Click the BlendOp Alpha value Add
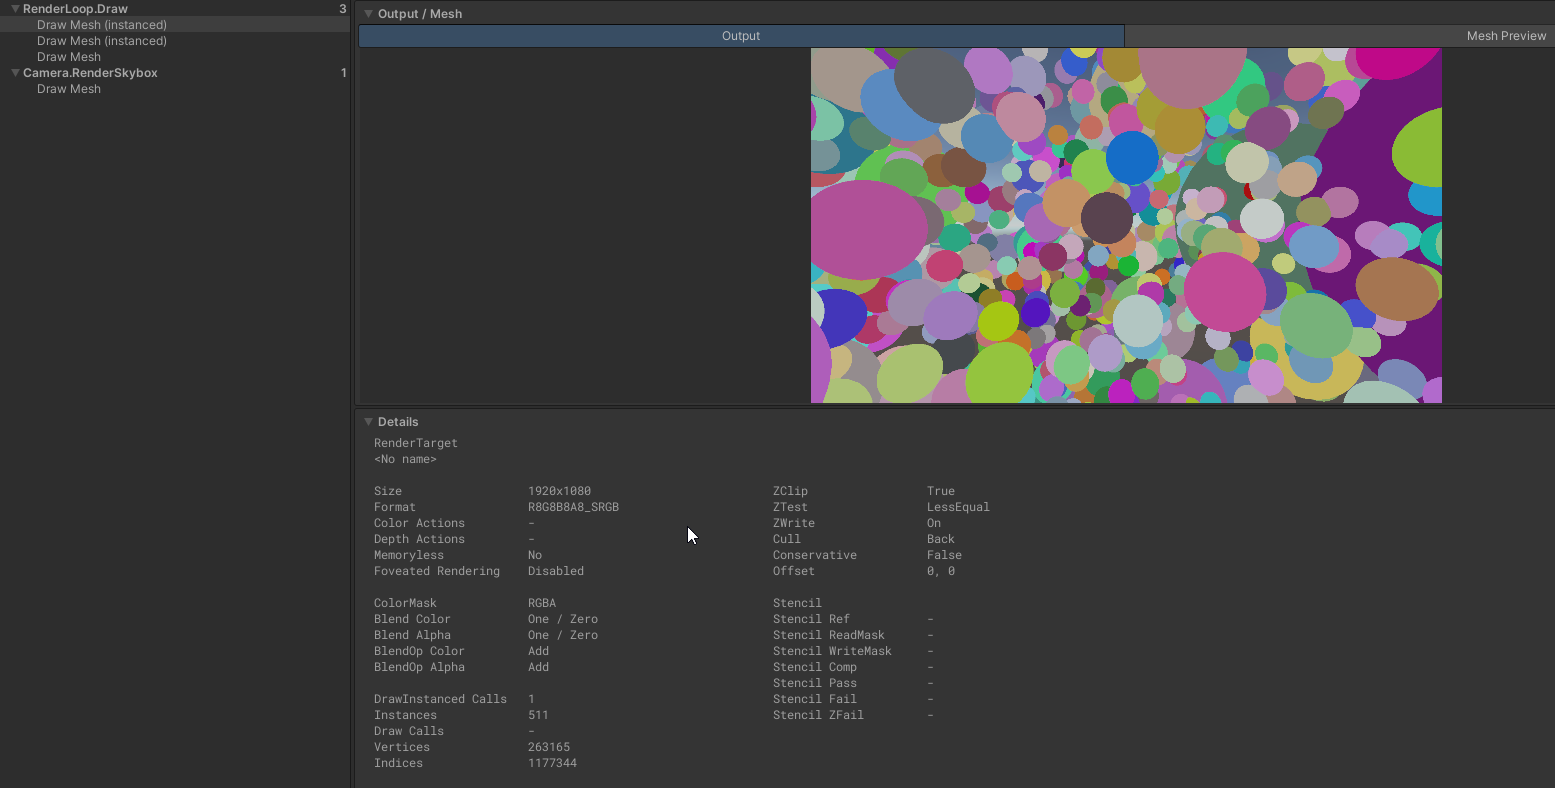 538,667
